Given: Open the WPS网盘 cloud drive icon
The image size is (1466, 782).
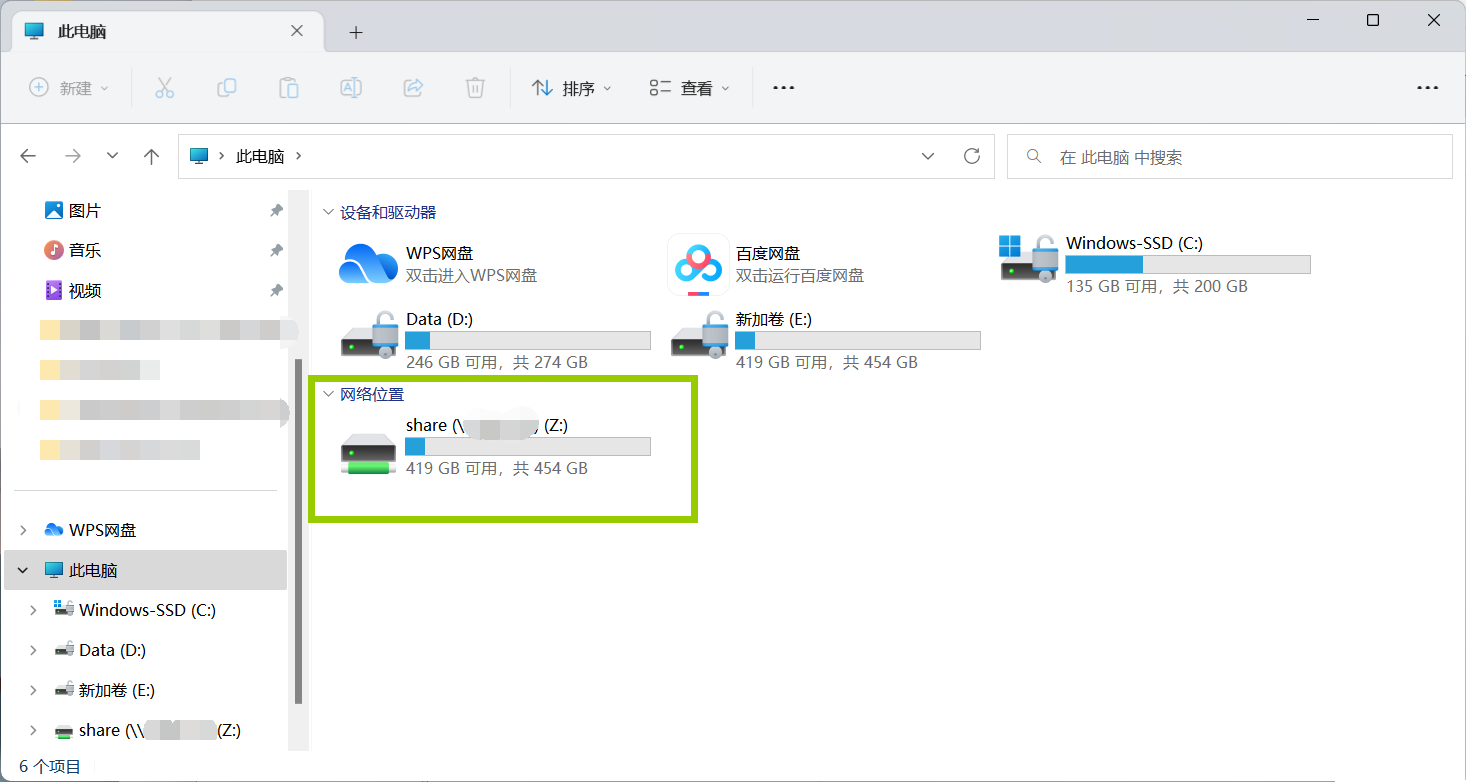Looking at the screenshot, I should click(x=368, y=264).
